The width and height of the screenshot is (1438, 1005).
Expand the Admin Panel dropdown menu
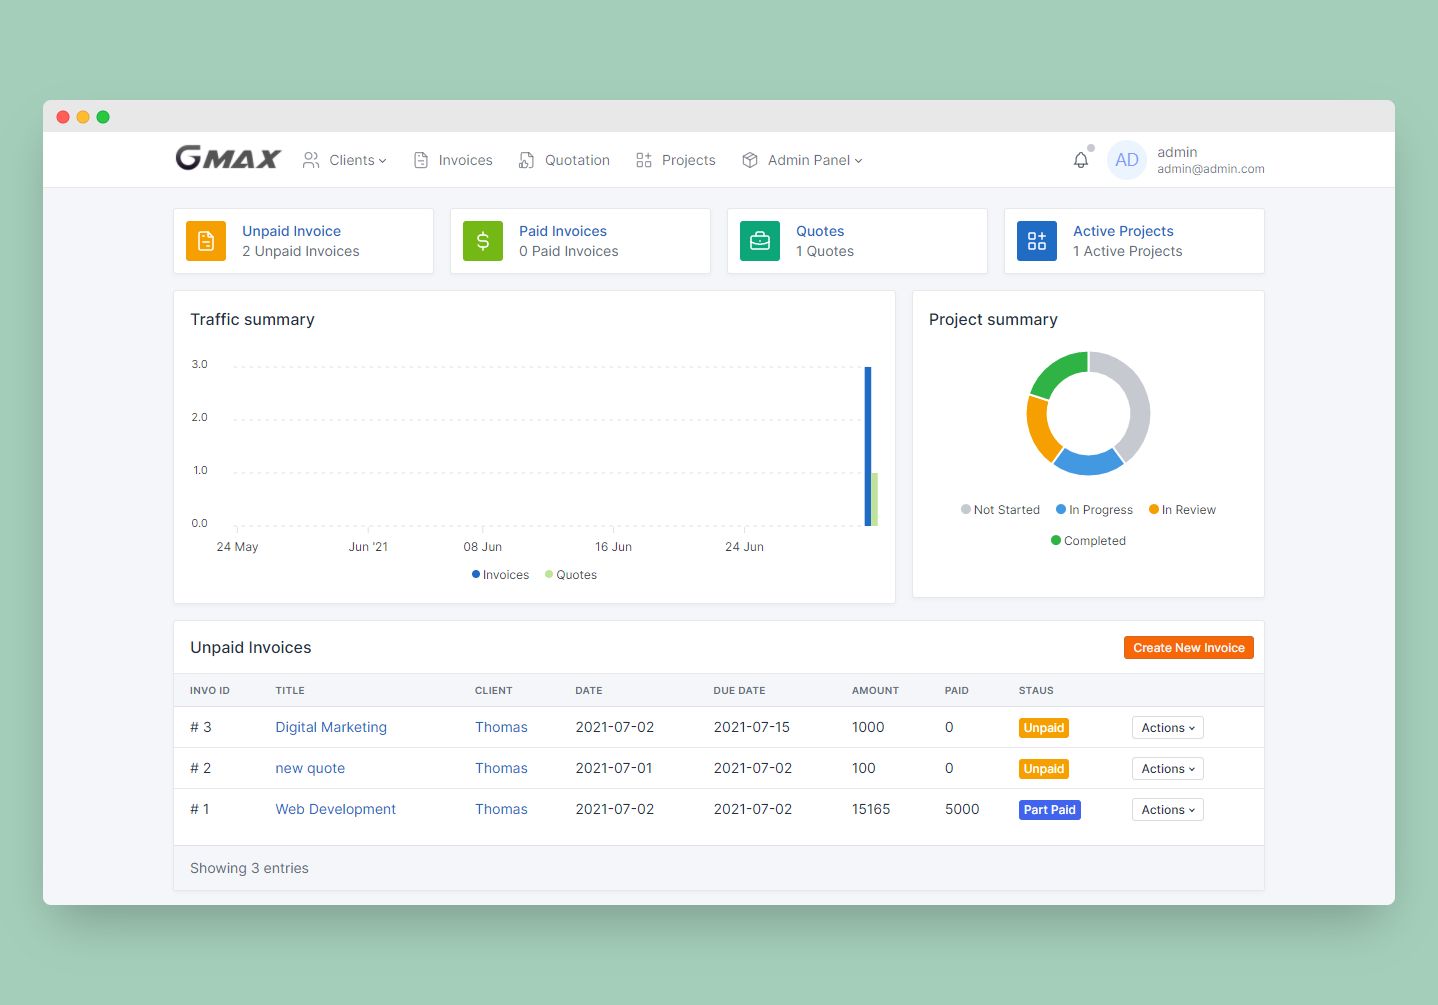point(815,160)
